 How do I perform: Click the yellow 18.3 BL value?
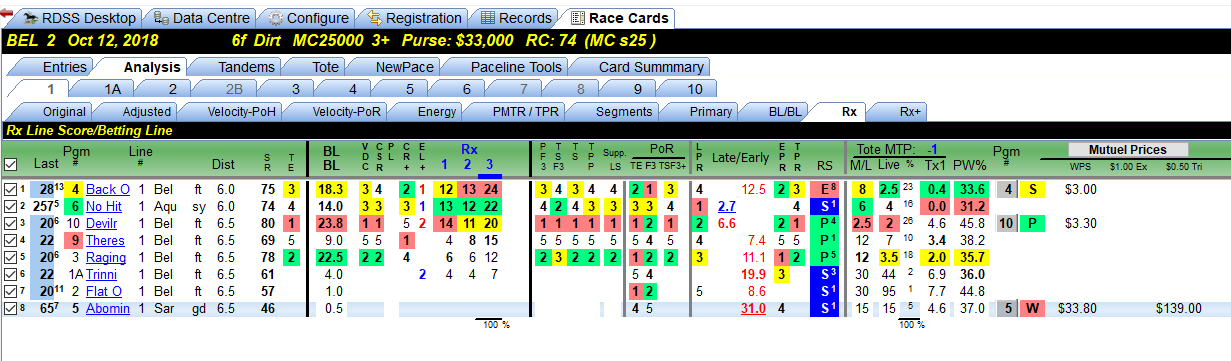pos(331,189)
